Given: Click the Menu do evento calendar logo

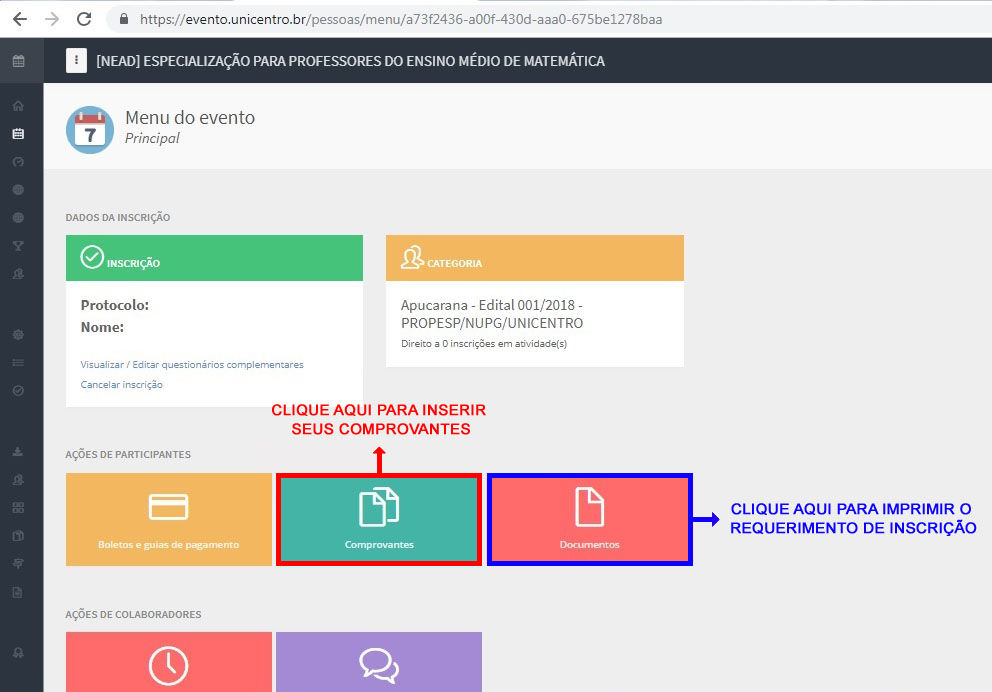Looking at the screenshot, I should 90,130.
